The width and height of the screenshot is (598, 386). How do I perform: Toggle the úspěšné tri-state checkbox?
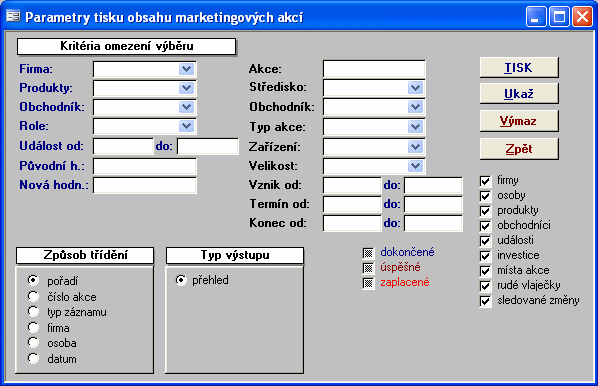pos(368,268)
